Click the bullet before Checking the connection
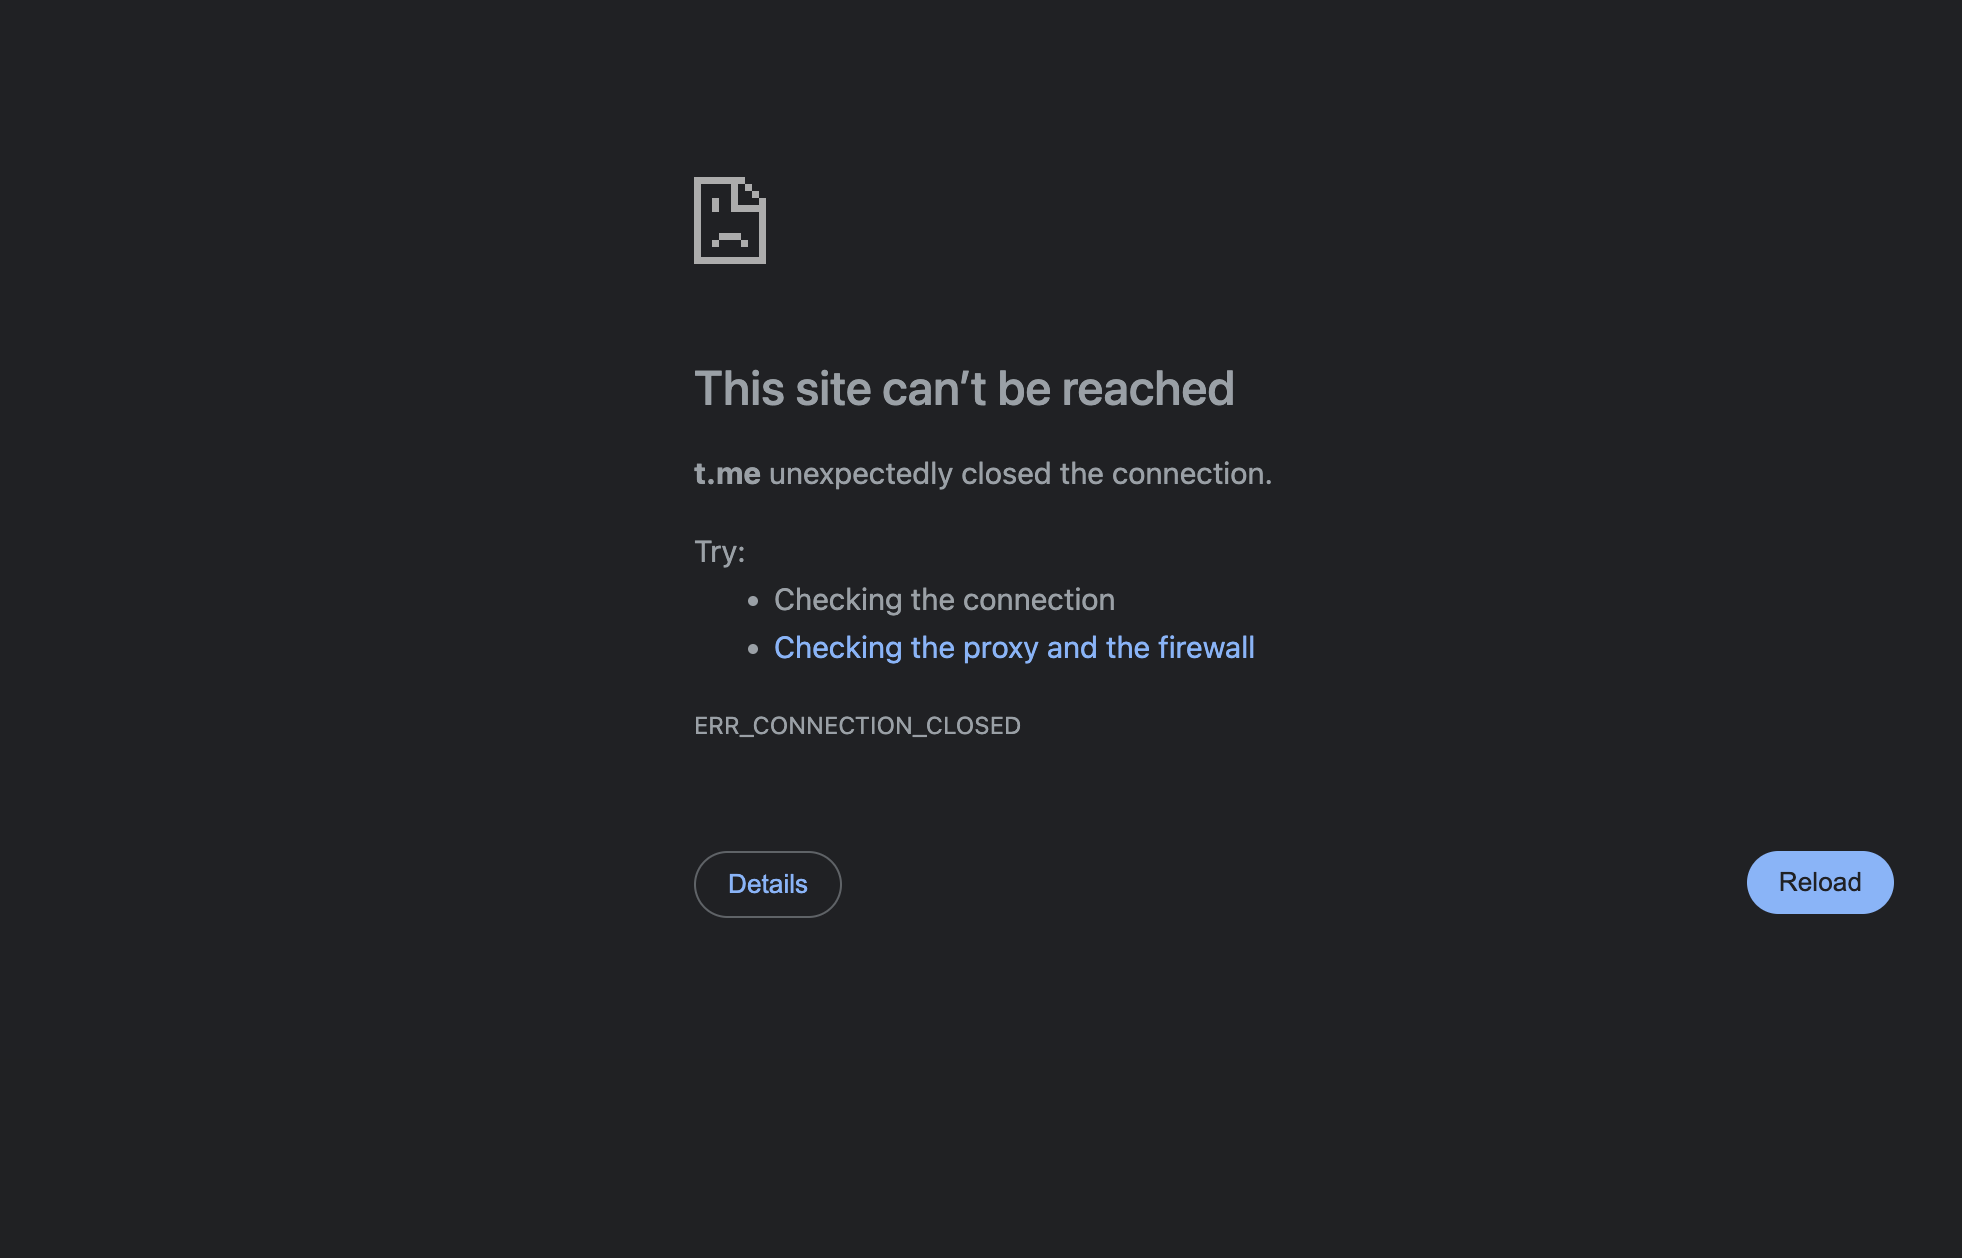1962x1258 pixels. pyautogui.click(x=753, y=600)
